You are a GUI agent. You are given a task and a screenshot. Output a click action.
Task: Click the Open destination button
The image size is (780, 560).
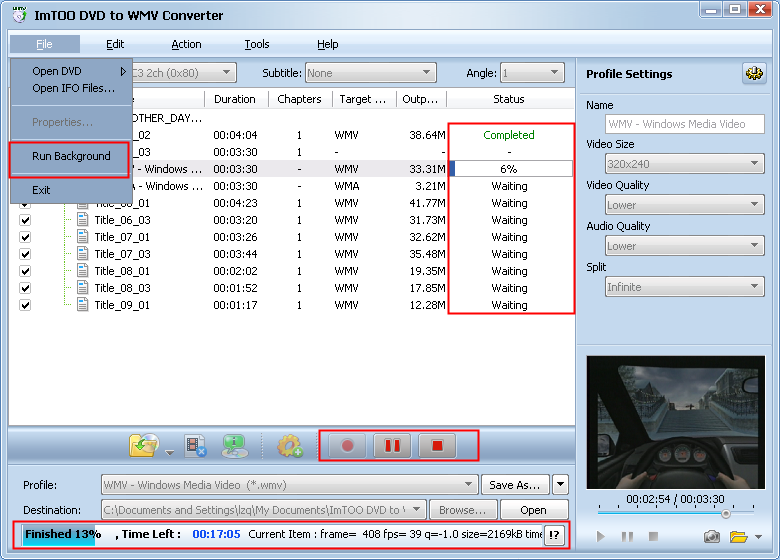click(x=534, y=509)
